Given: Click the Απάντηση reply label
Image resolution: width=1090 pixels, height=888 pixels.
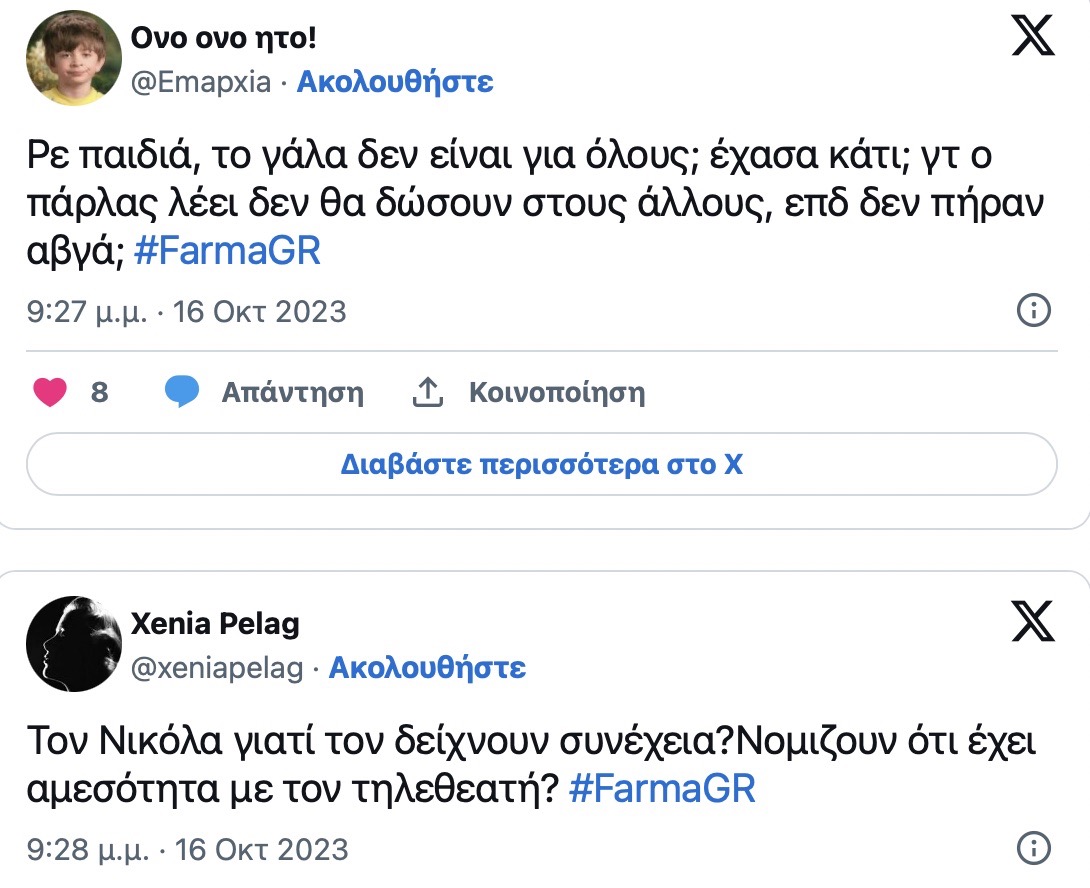Looking at the screenshot, I should [292, 392].
